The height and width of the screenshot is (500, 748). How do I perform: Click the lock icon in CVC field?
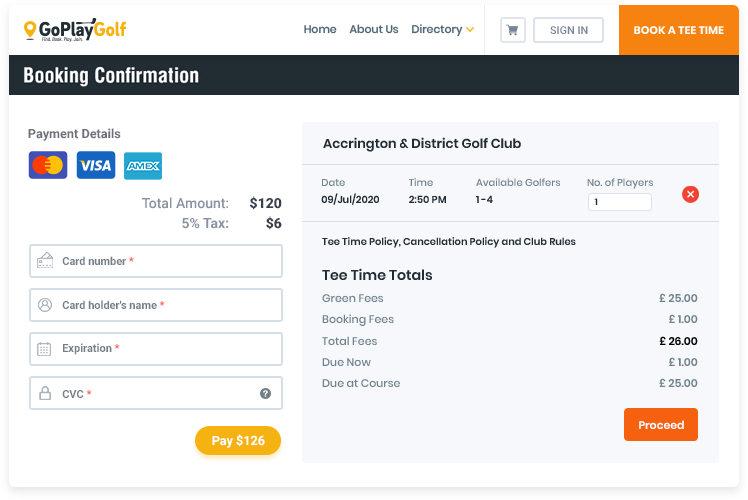tap(45, 393)
